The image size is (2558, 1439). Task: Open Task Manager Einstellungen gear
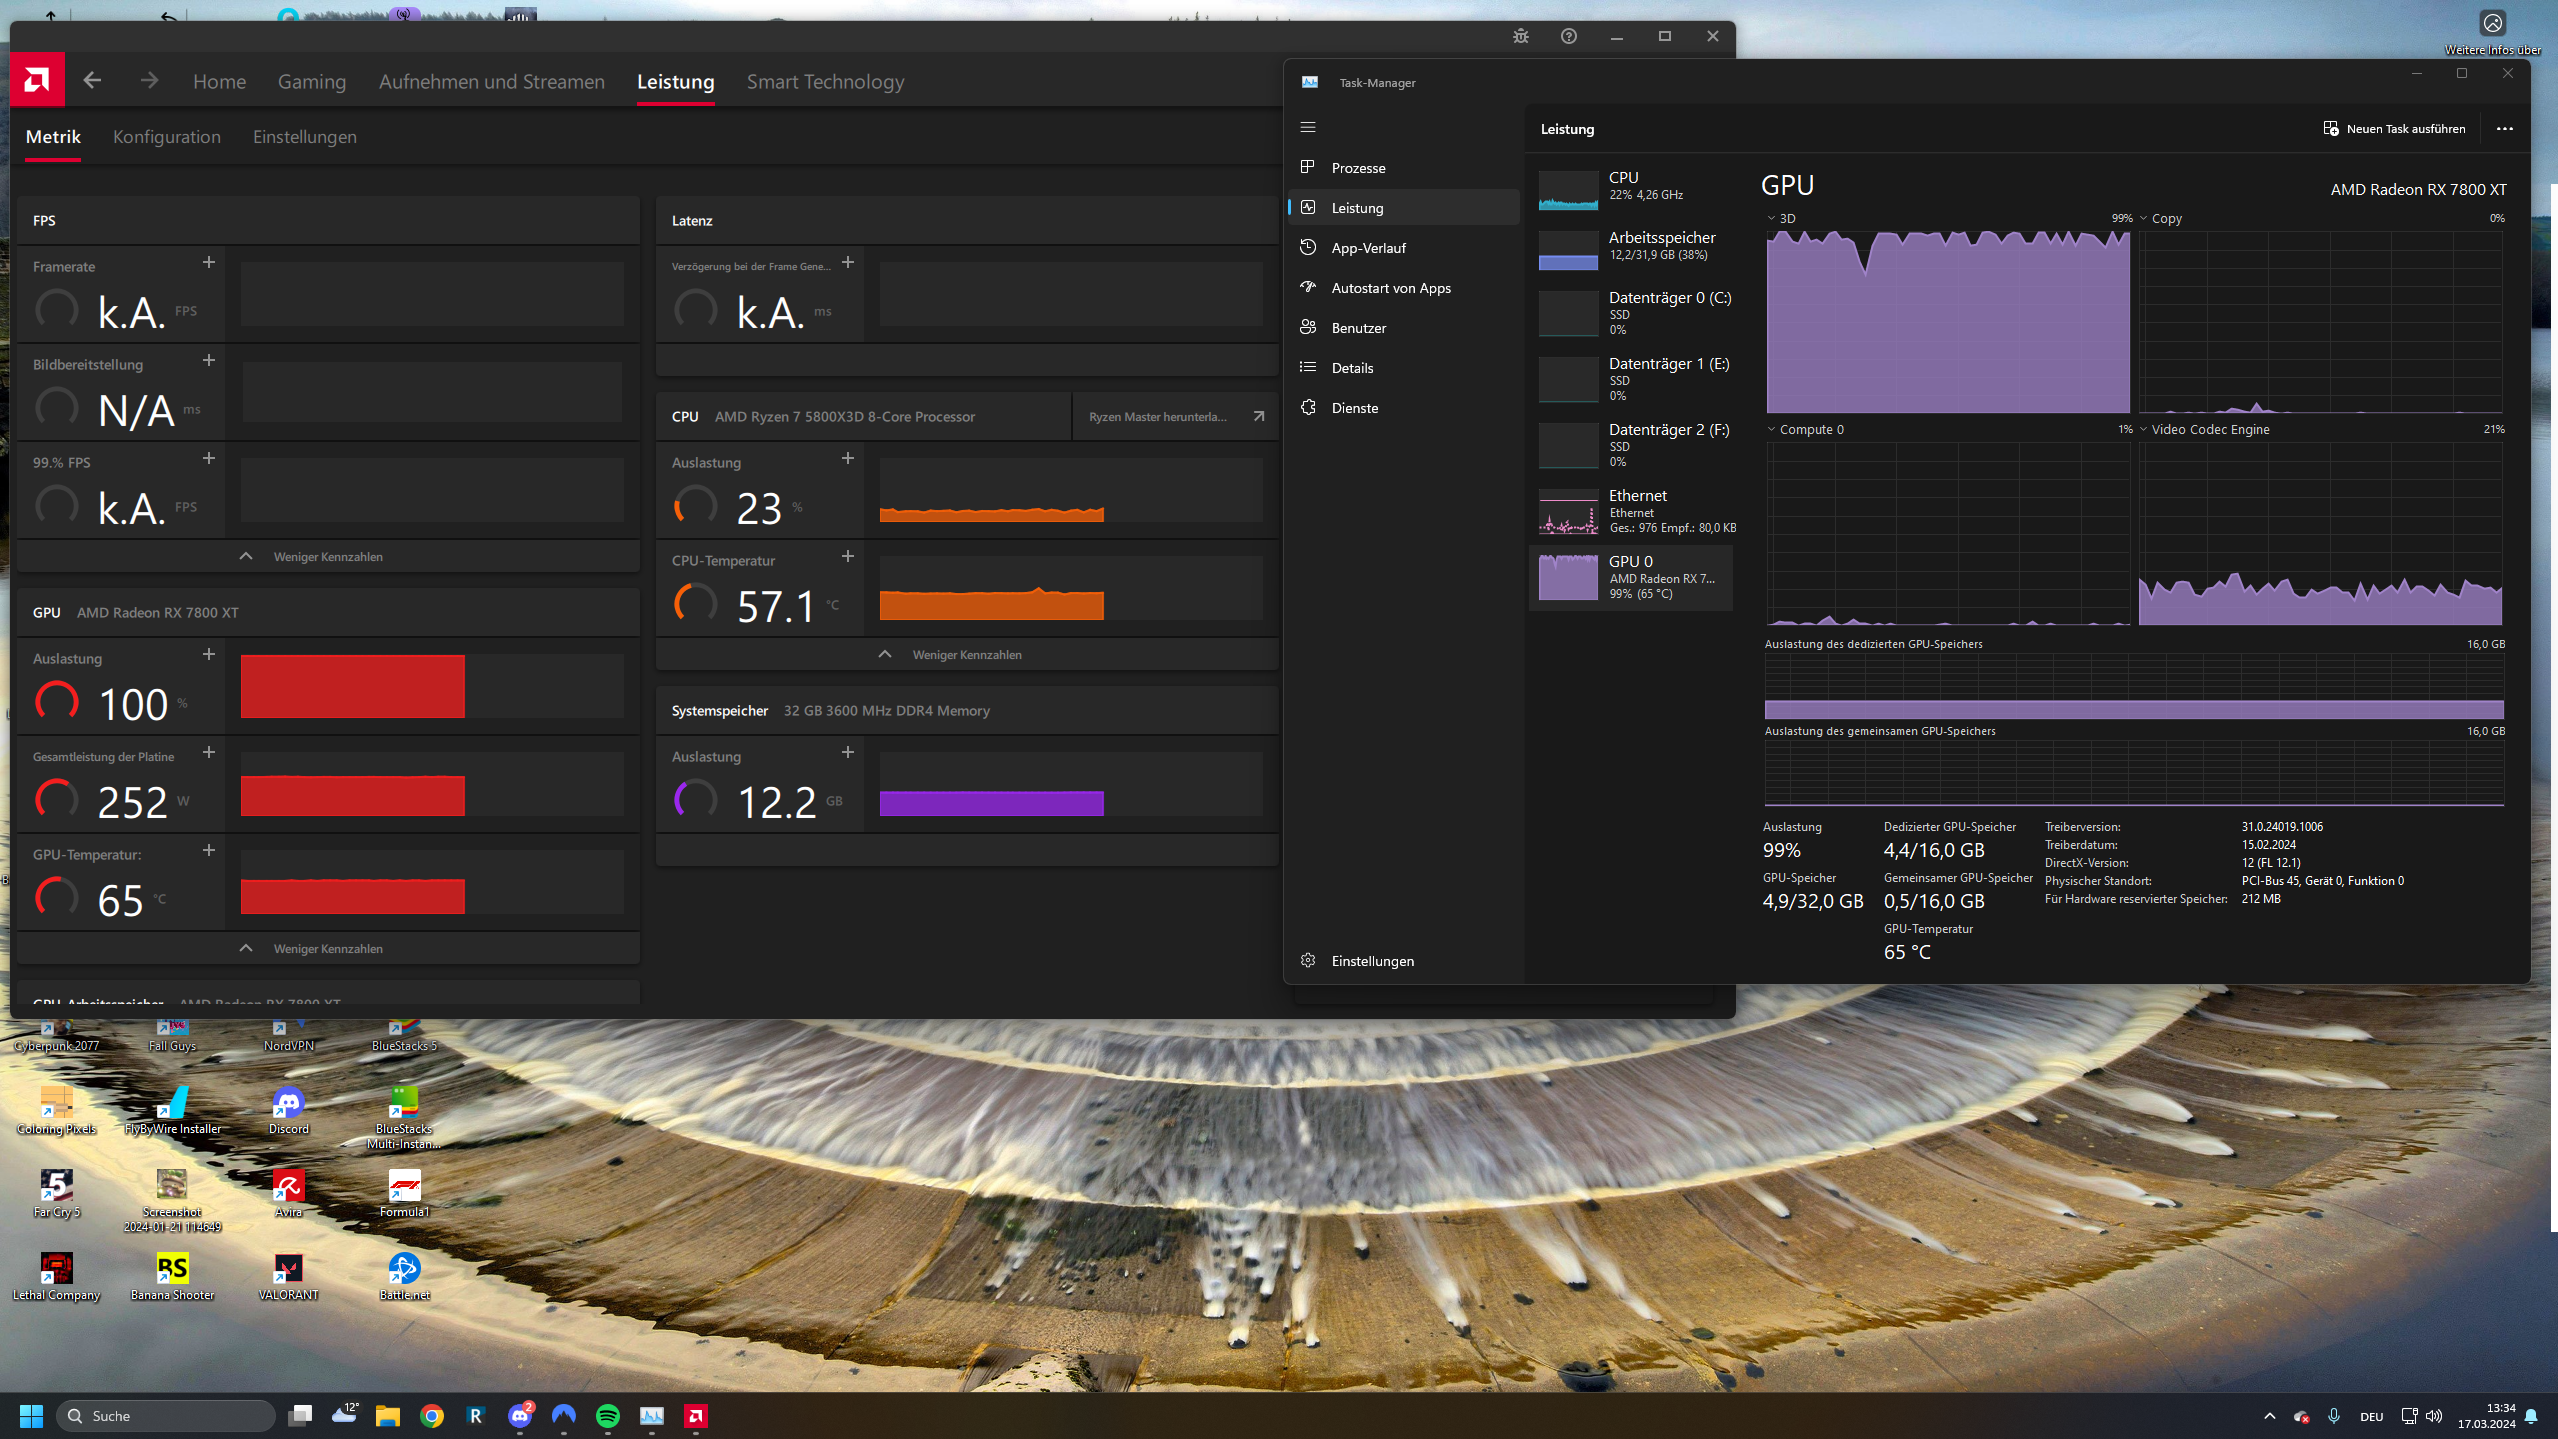click(x=1308, y=960)
